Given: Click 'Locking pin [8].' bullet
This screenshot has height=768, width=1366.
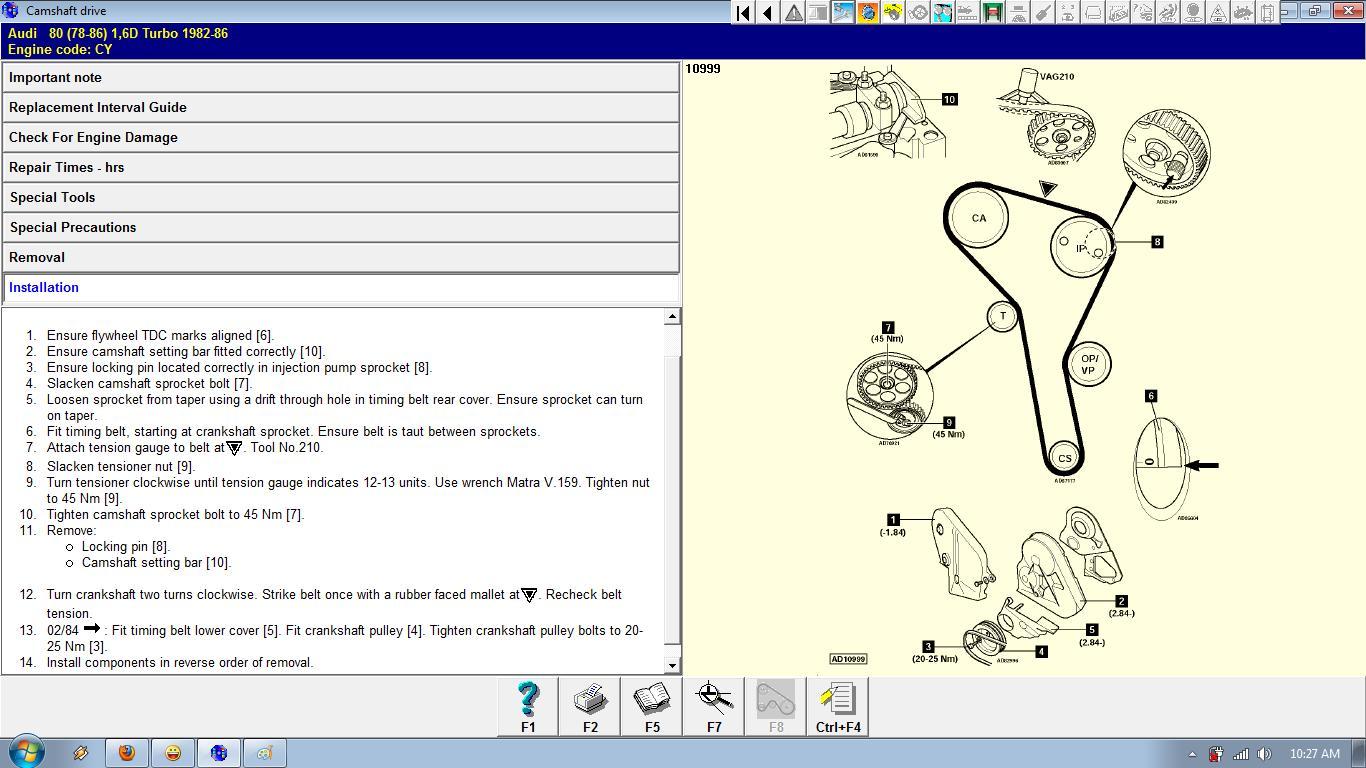Looking at the screenshot, I should coord(126,546).
